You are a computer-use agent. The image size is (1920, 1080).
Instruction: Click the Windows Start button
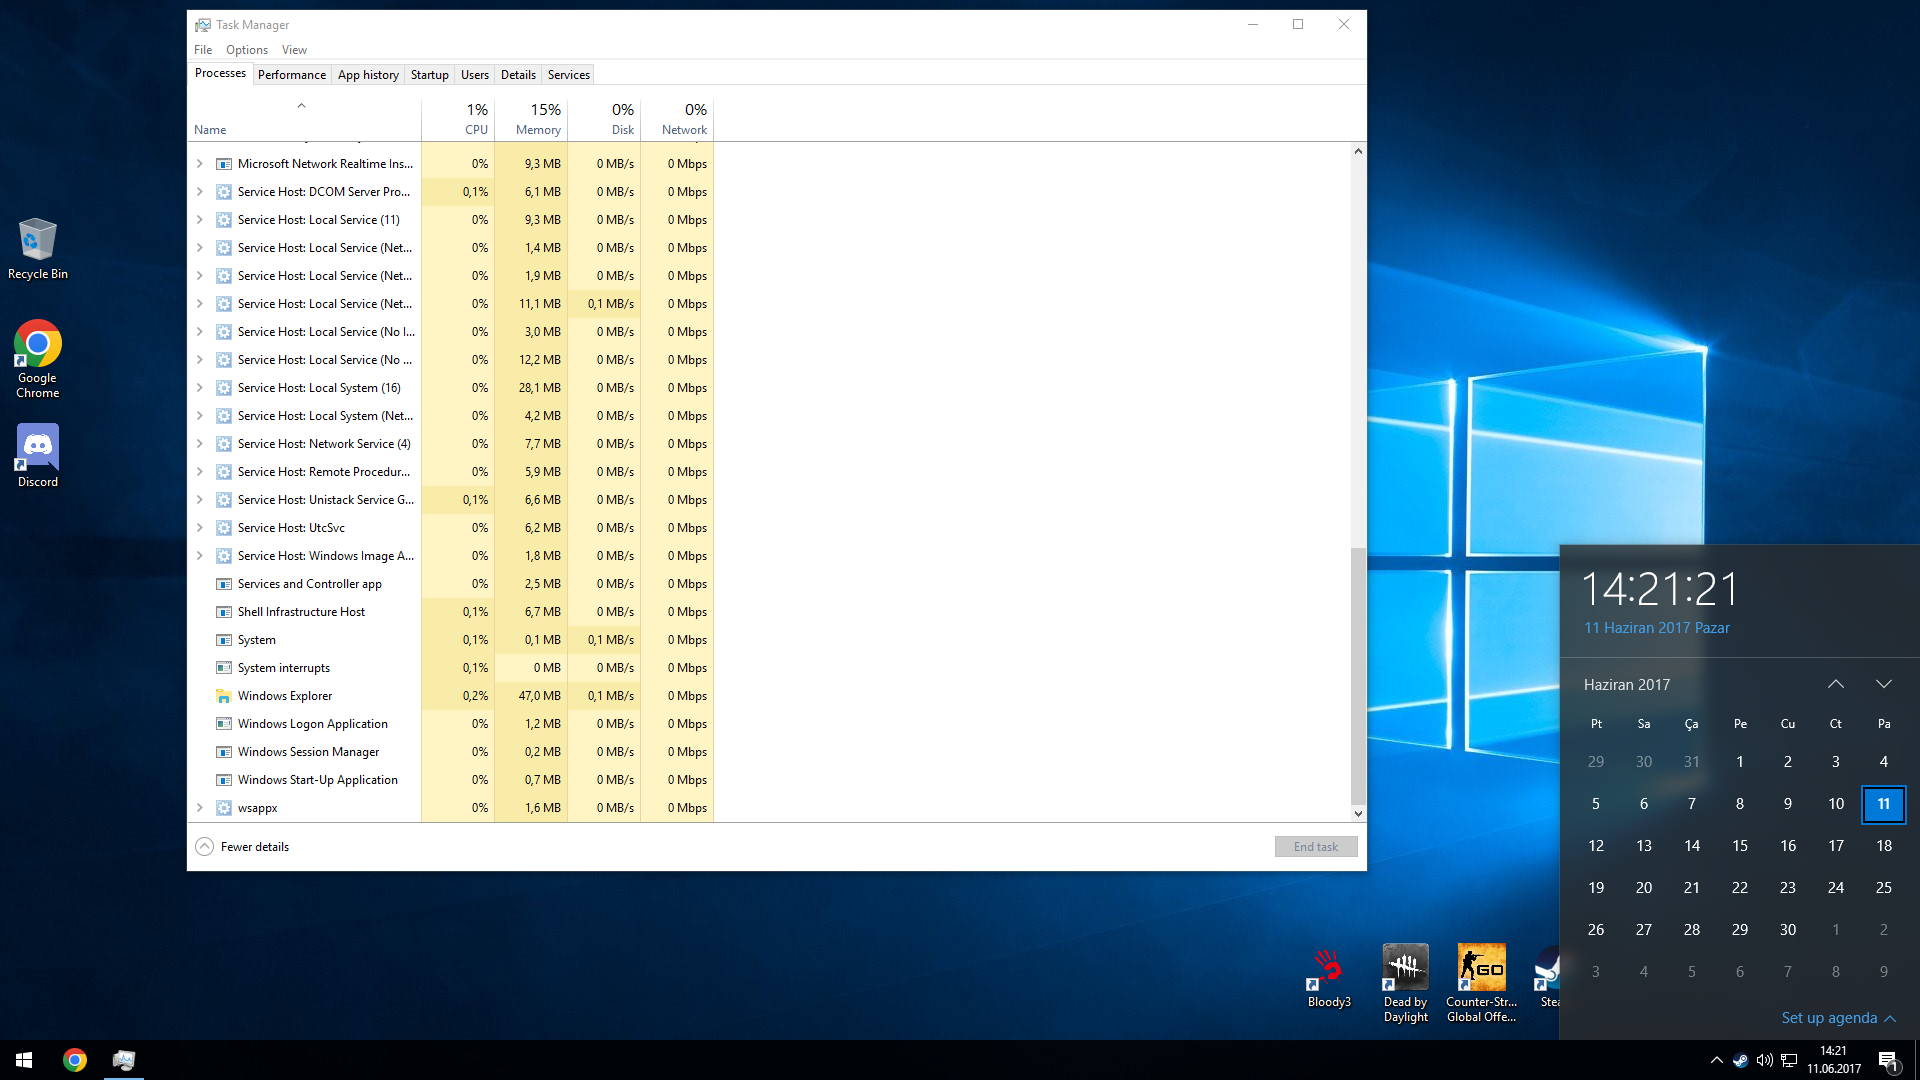(x=24, y=1060)
